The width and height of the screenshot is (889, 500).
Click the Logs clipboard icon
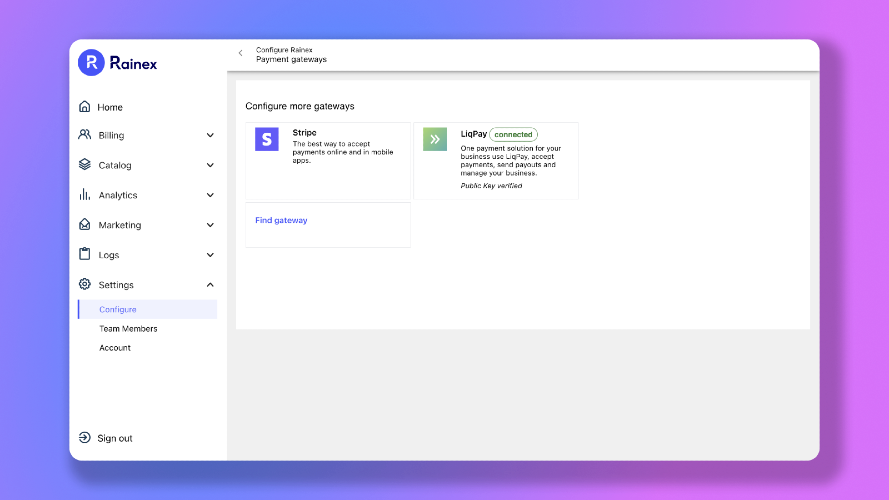(84, 254)
